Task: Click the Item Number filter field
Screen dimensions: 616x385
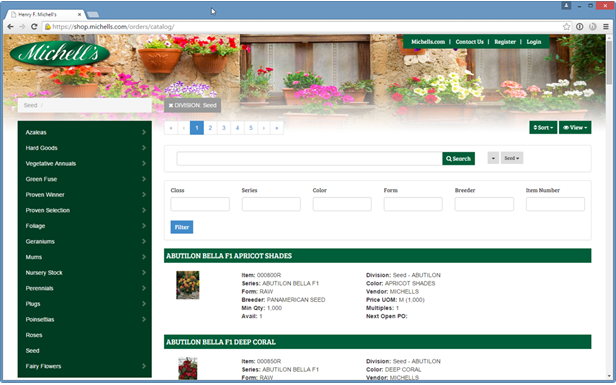Action: 555,204
